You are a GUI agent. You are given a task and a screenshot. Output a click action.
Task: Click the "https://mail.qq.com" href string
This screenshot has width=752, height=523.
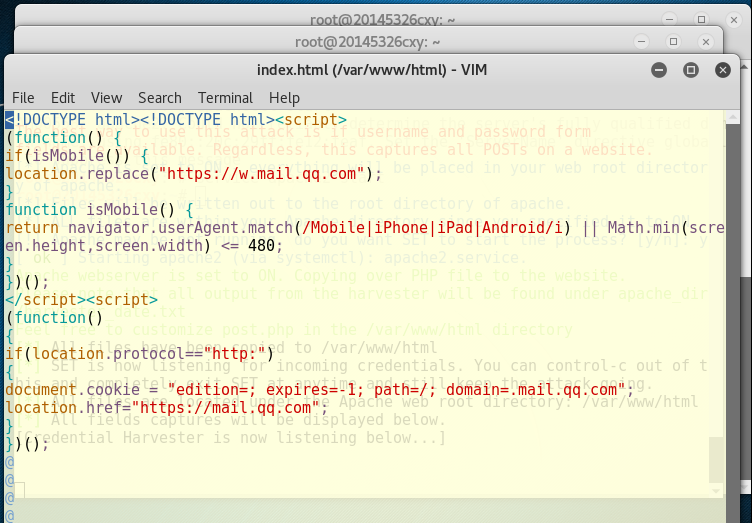225,407
